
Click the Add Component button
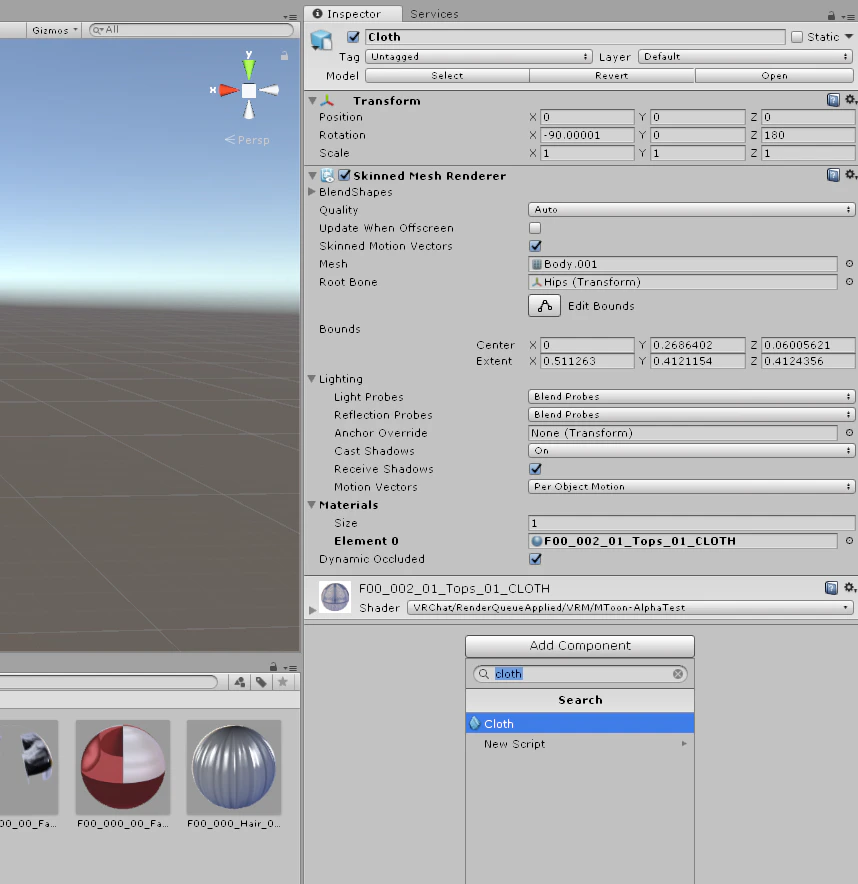[x=580, y=646]
